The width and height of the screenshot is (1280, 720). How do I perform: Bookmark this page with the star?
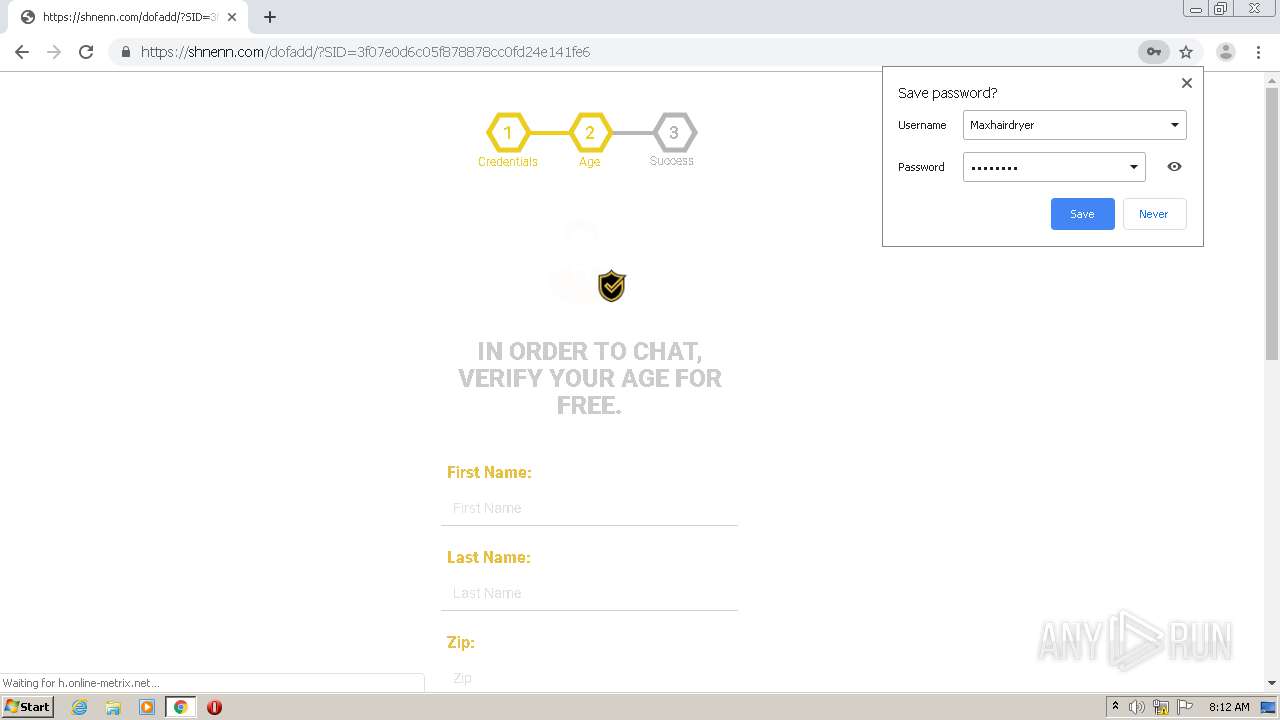coord(1186,52)
